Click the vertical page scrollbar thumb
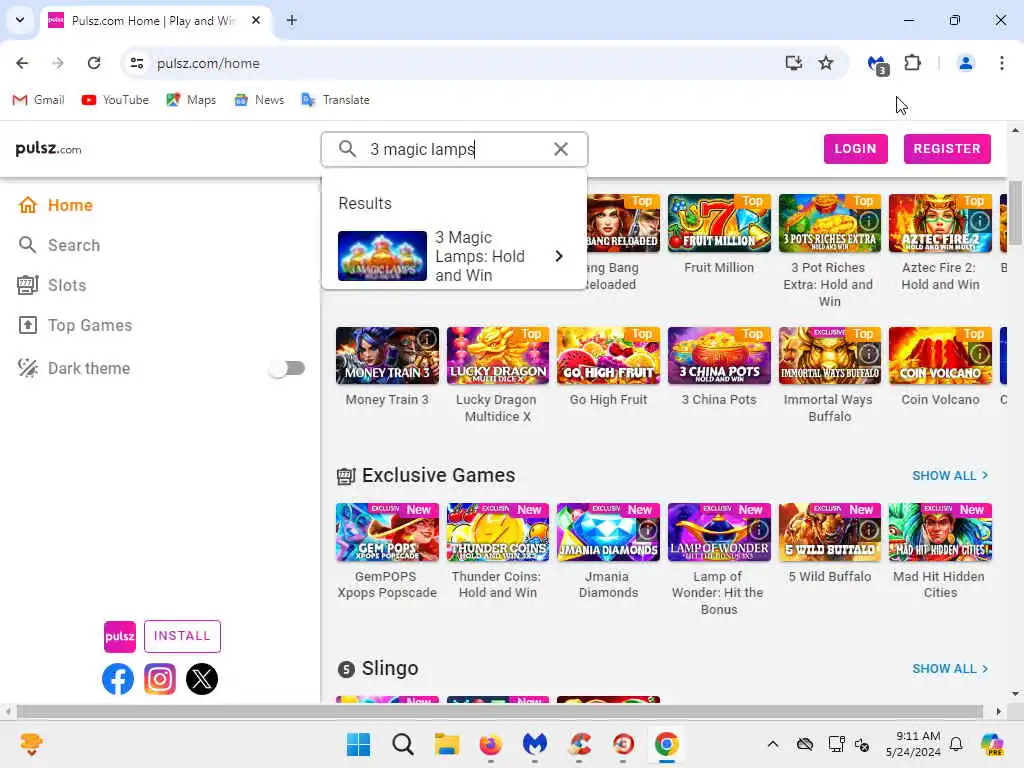1024x768 pixels. (x=1015, y=213)
